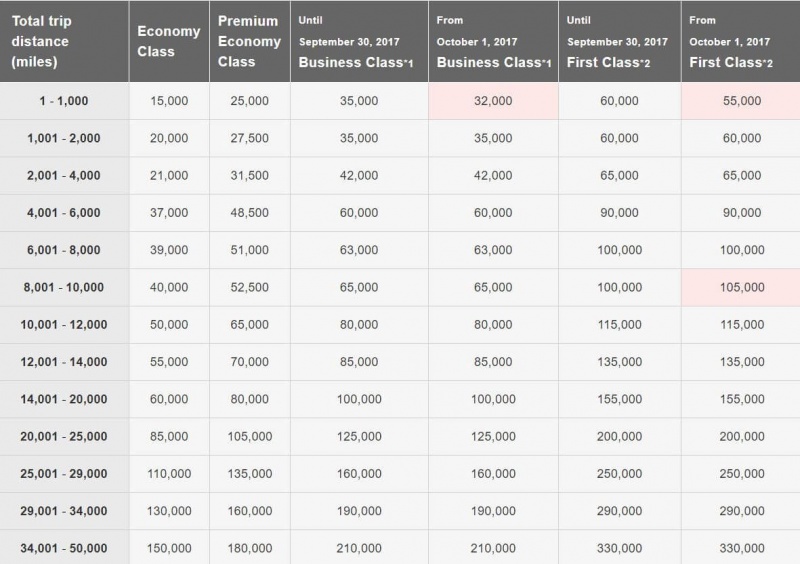Click the 180,000 Premium Economy cell

[249, 548]
